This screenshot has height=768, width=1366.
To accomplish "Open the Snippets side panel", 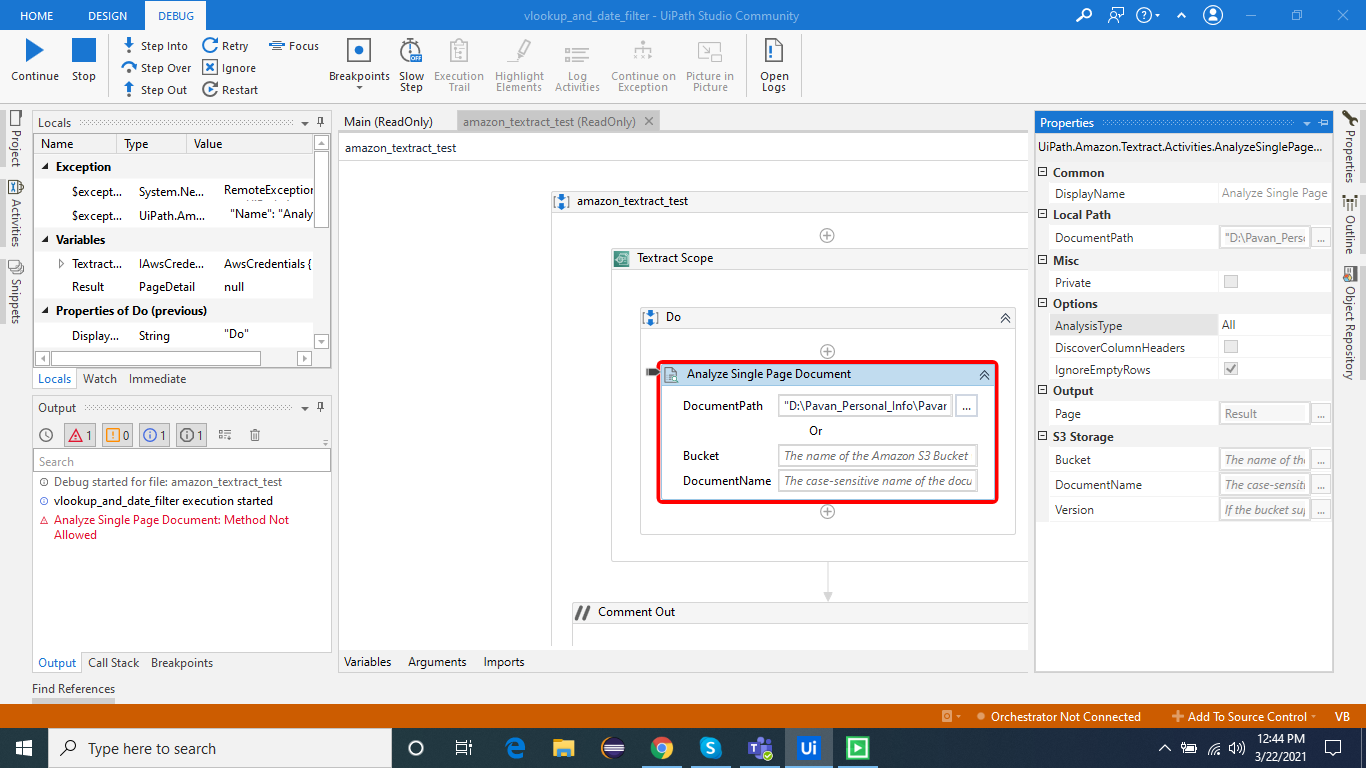I will (x=15, y=291).
